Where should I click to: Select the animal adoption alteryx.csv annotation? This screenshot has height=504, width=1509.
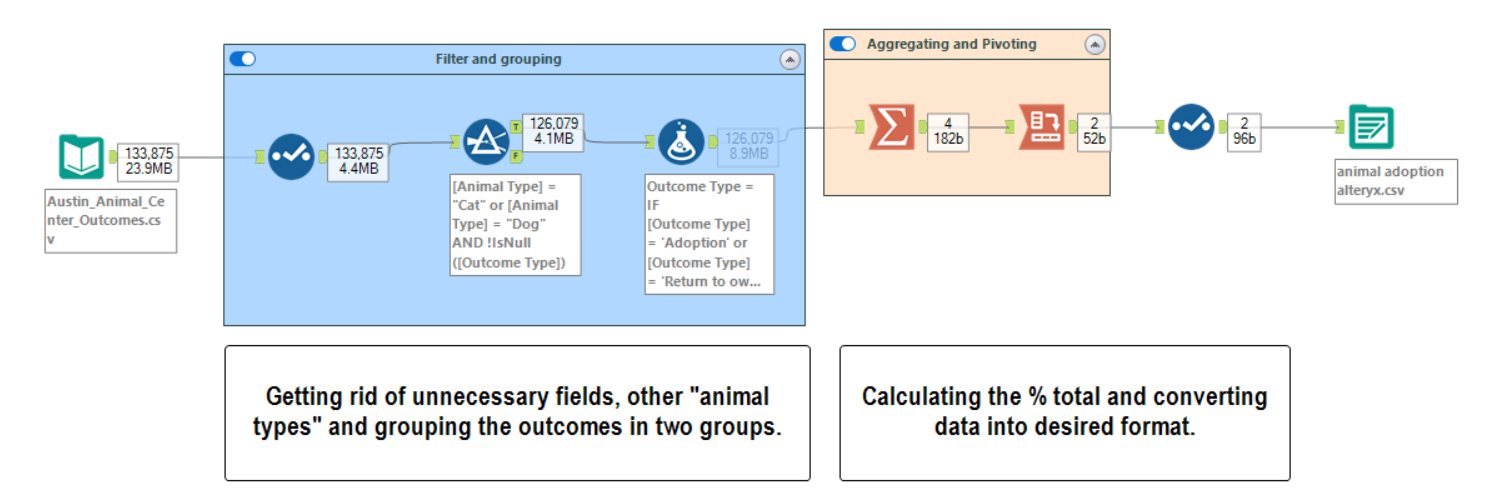[1395, 181]
